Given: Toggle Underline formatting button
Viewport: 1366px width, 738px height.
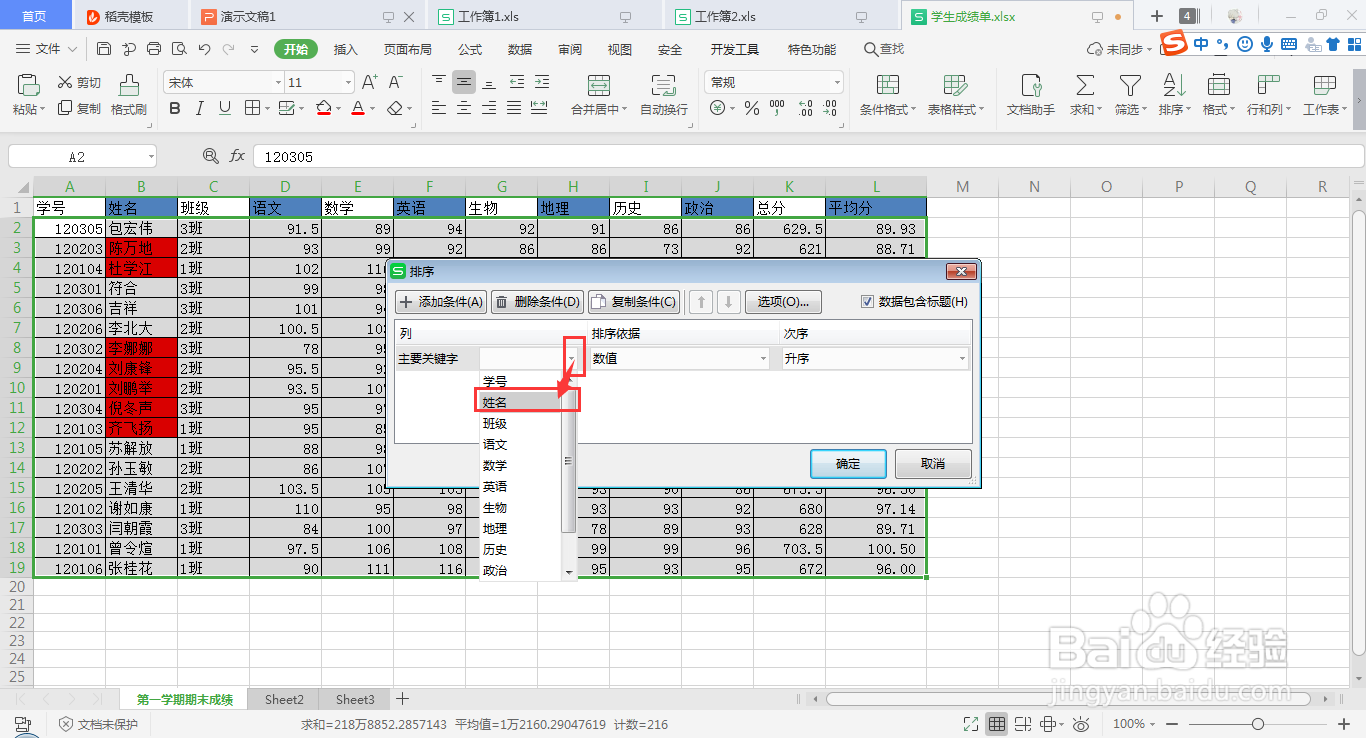Looking at the screenshot, I should tap(225, 108).
